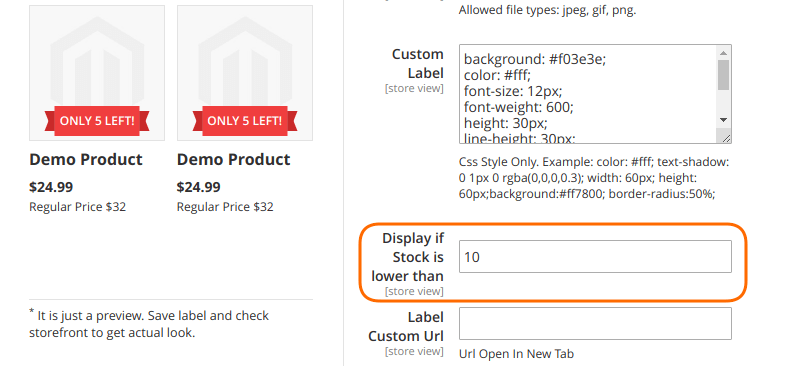This screenshot has height=387, width=790.
Task: Select the ONLY 5 LEFT ribbon on first product
Action: click(97, 121)
